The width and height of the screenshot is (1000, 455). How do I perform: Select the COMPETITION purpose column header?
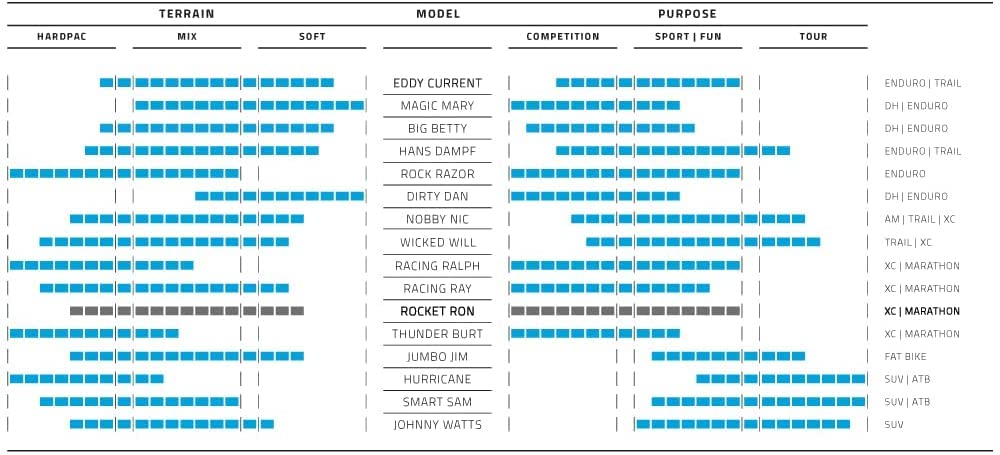[563, 37]
